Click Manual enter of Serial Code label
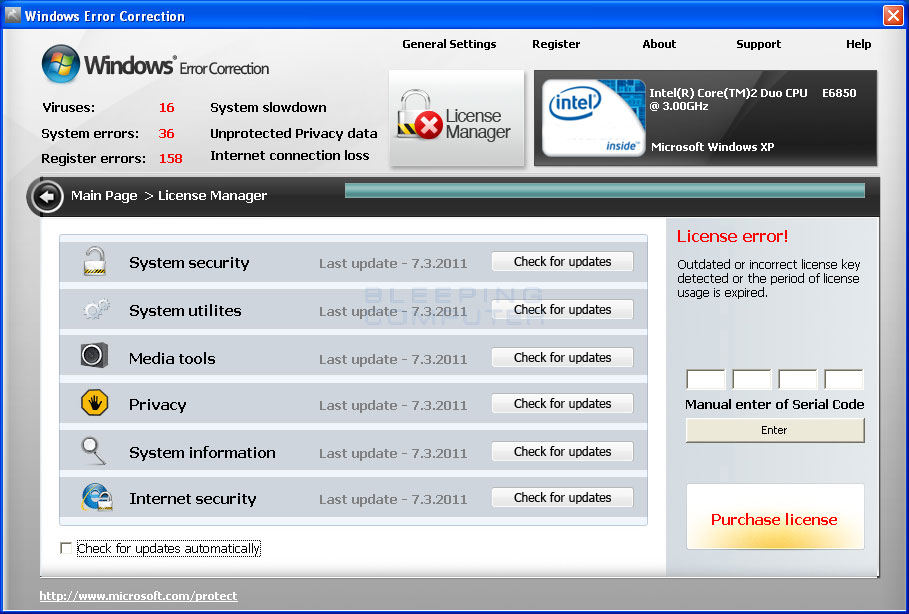This screenshot has width=909, height=614. click(775, 404)
